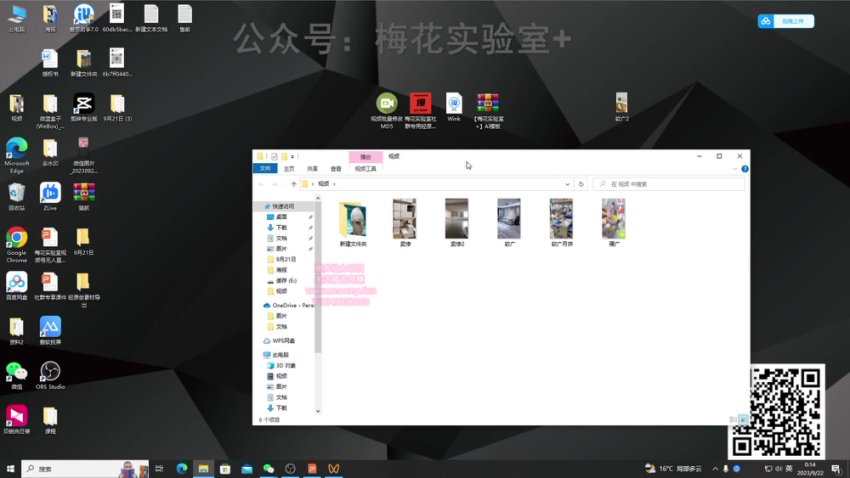The height and width of the screenshot is (478, 850).
Task: Click the Up arrow in Explorer navigation bar
Action: tap(293, 184)
